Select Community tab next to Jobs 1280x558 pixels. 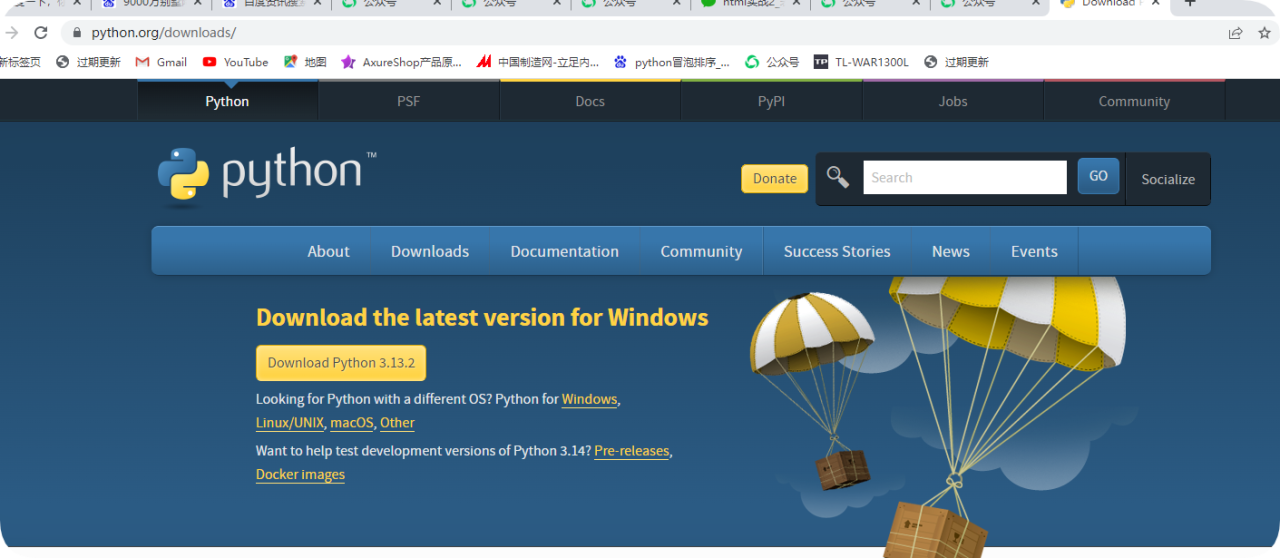click(1134, 101)
